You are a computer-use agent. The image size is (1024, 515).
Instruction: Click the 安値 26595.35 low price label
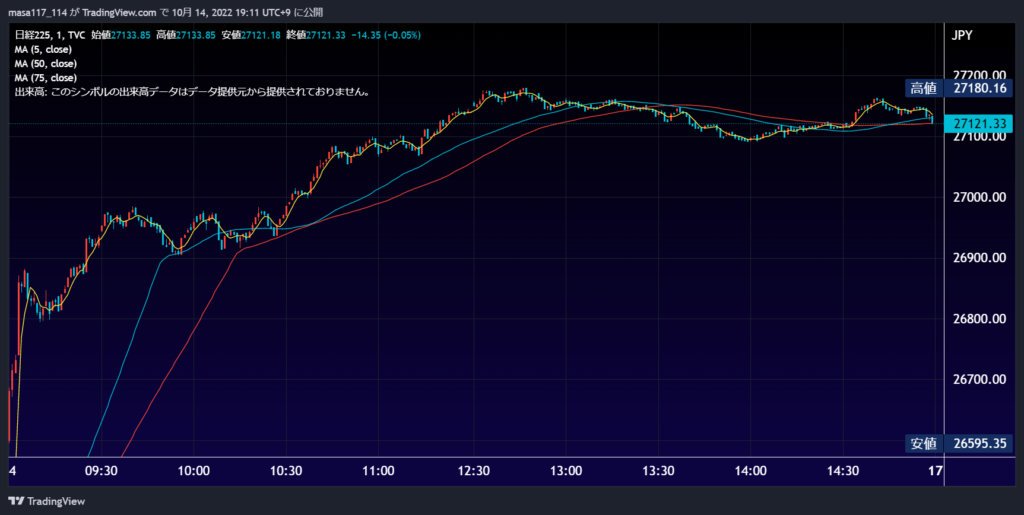[x=959, y=444]
